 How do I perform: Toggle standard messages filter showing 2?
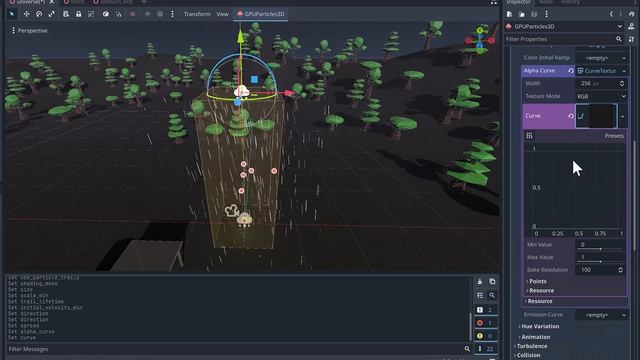point(485,310)
